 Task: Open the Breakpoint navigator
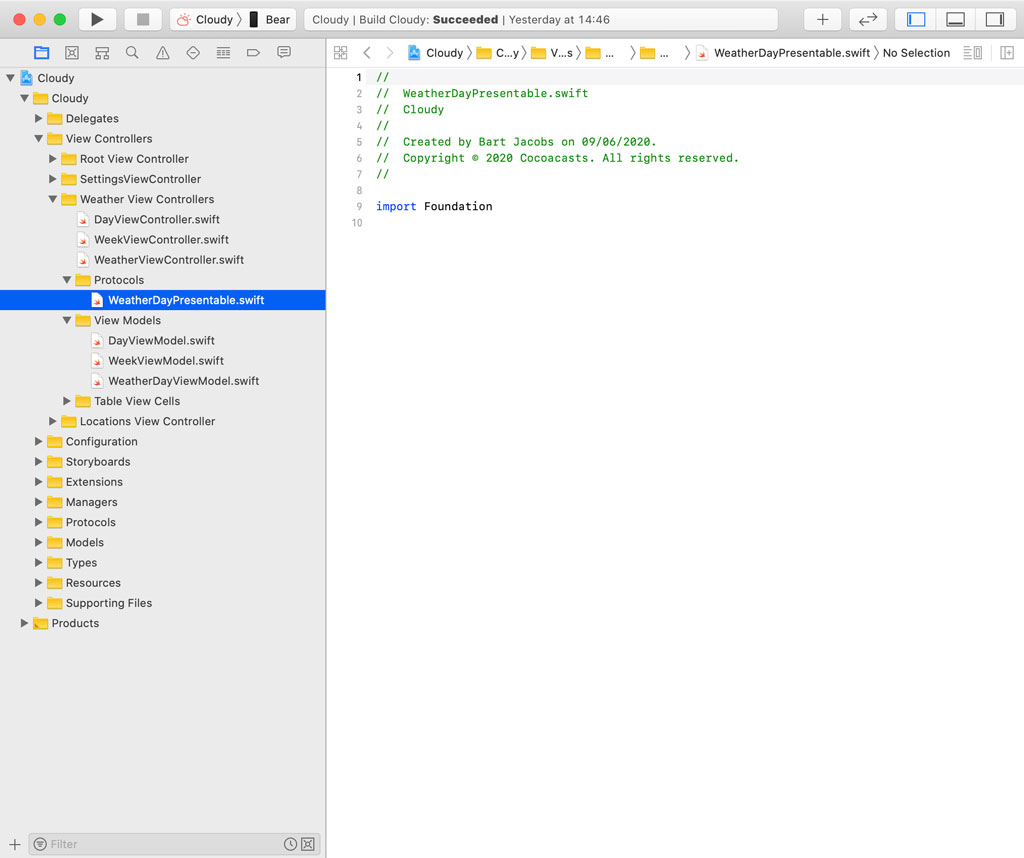click(x=252, y=52)
